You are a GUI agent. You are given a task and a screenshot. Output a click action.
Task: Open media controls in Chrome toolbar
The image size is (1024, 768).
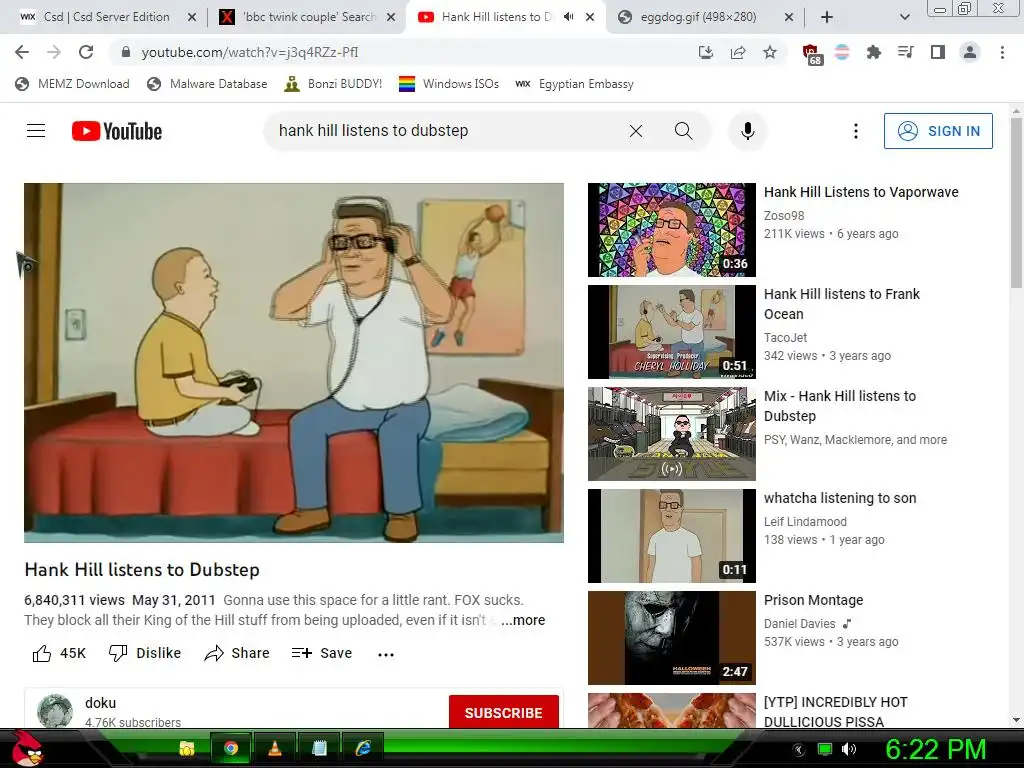point(905,52)
